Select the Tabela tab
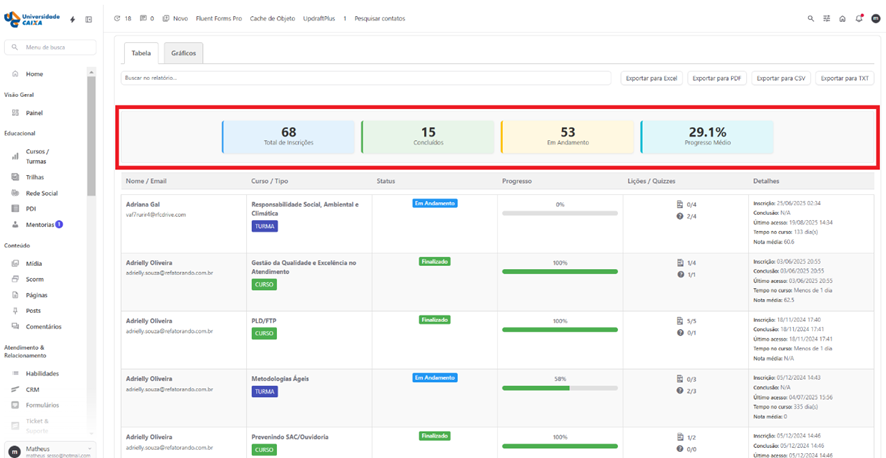Image resolution: width=886 pixels, height=458 pixels. coord(142,53)
